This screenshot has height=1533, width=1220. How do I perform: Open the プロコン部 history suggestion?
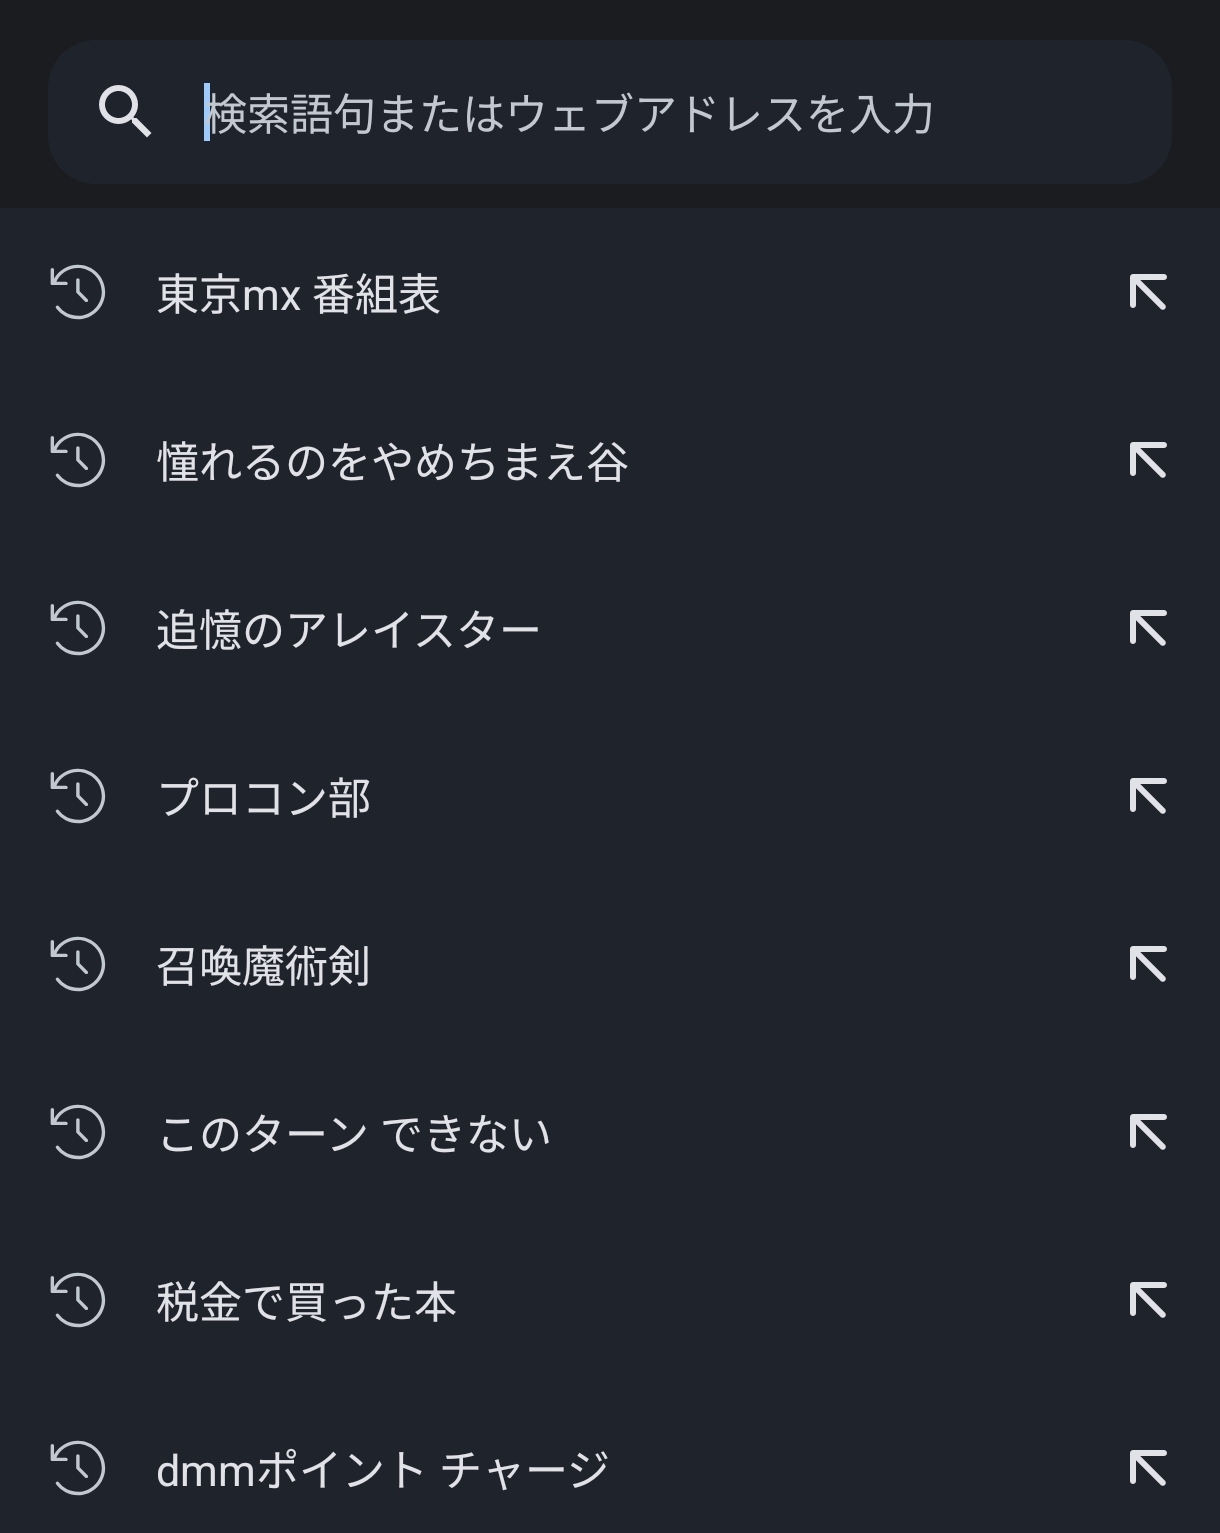point(264,798)
